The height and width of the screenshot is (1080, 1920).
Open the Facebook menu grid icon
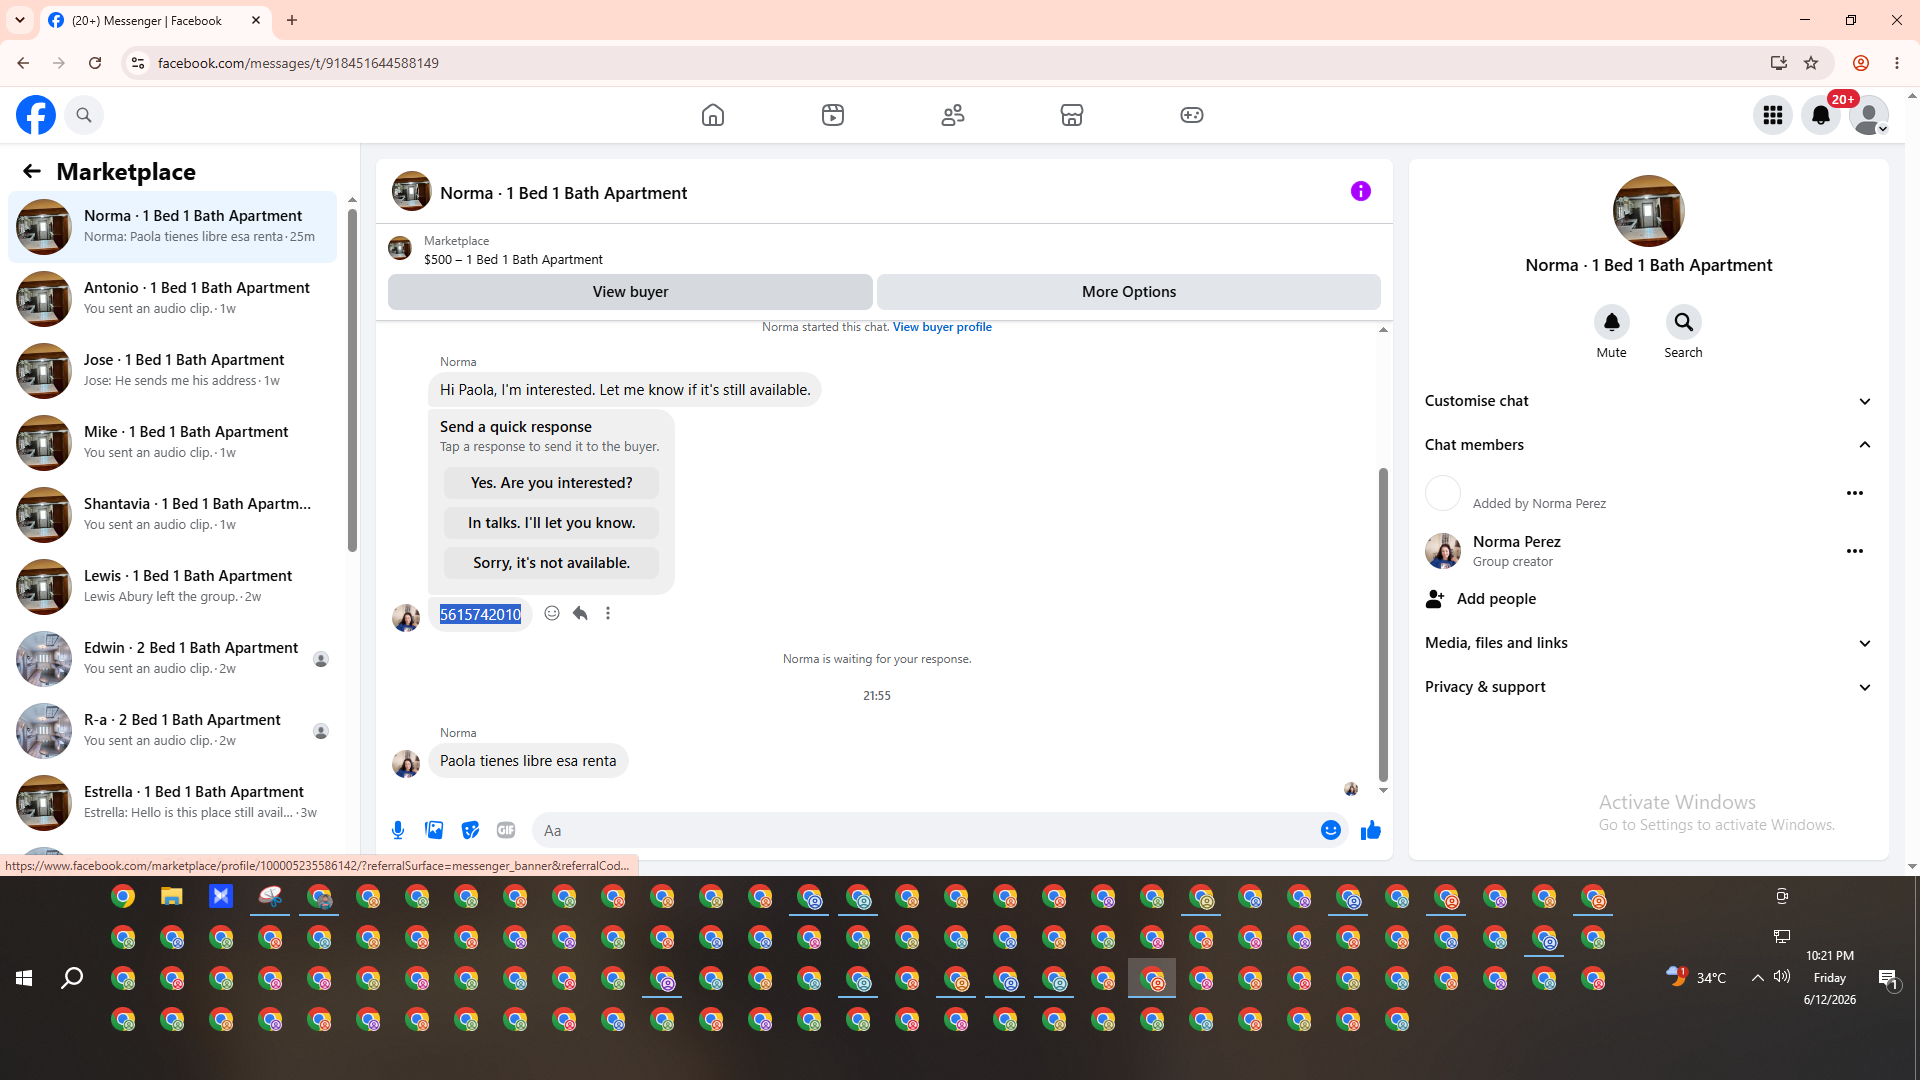pos(1773,115)
